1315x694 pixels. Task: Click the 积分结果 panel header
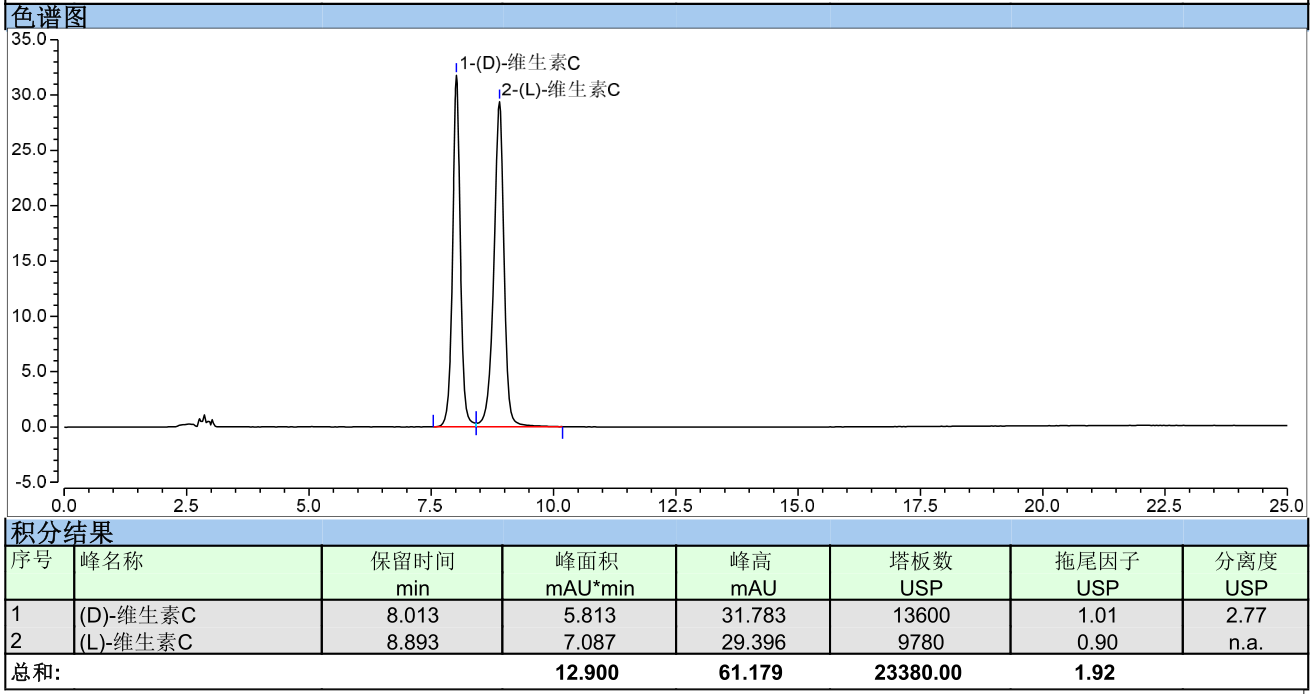click(62, 533)
